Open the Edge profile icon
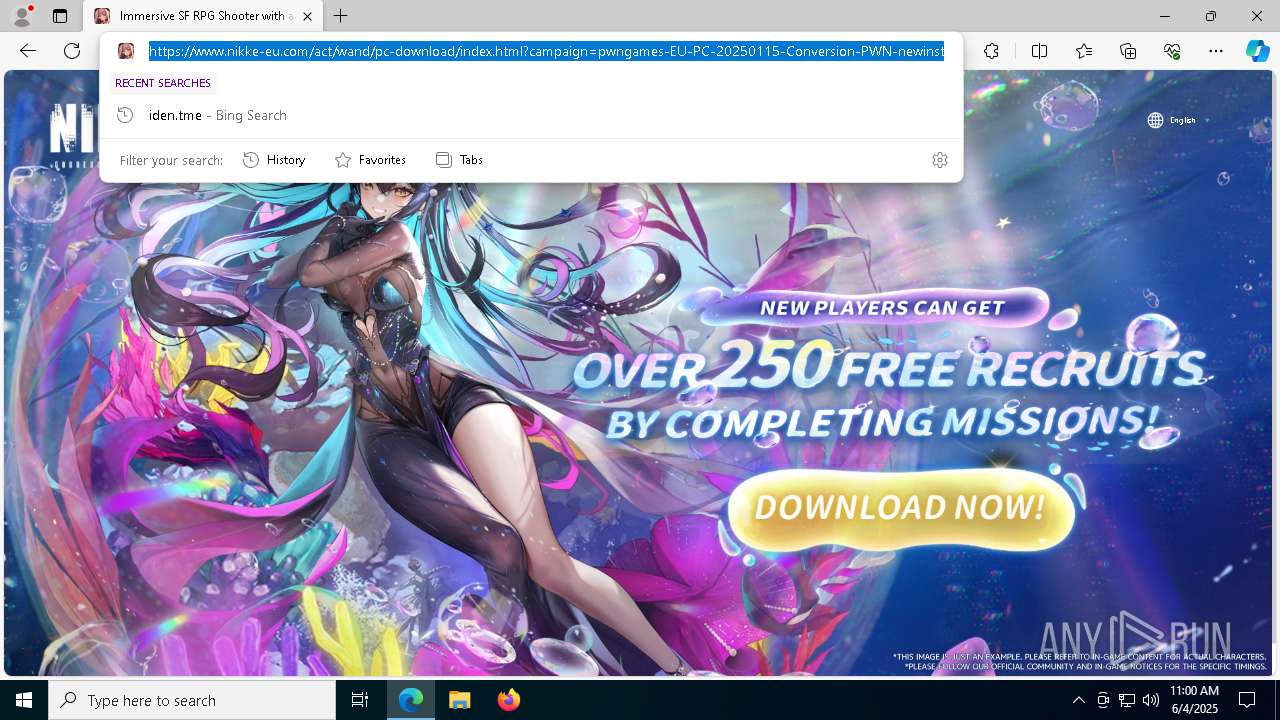This screenshot has height=720, width=1280. point(22,16)
